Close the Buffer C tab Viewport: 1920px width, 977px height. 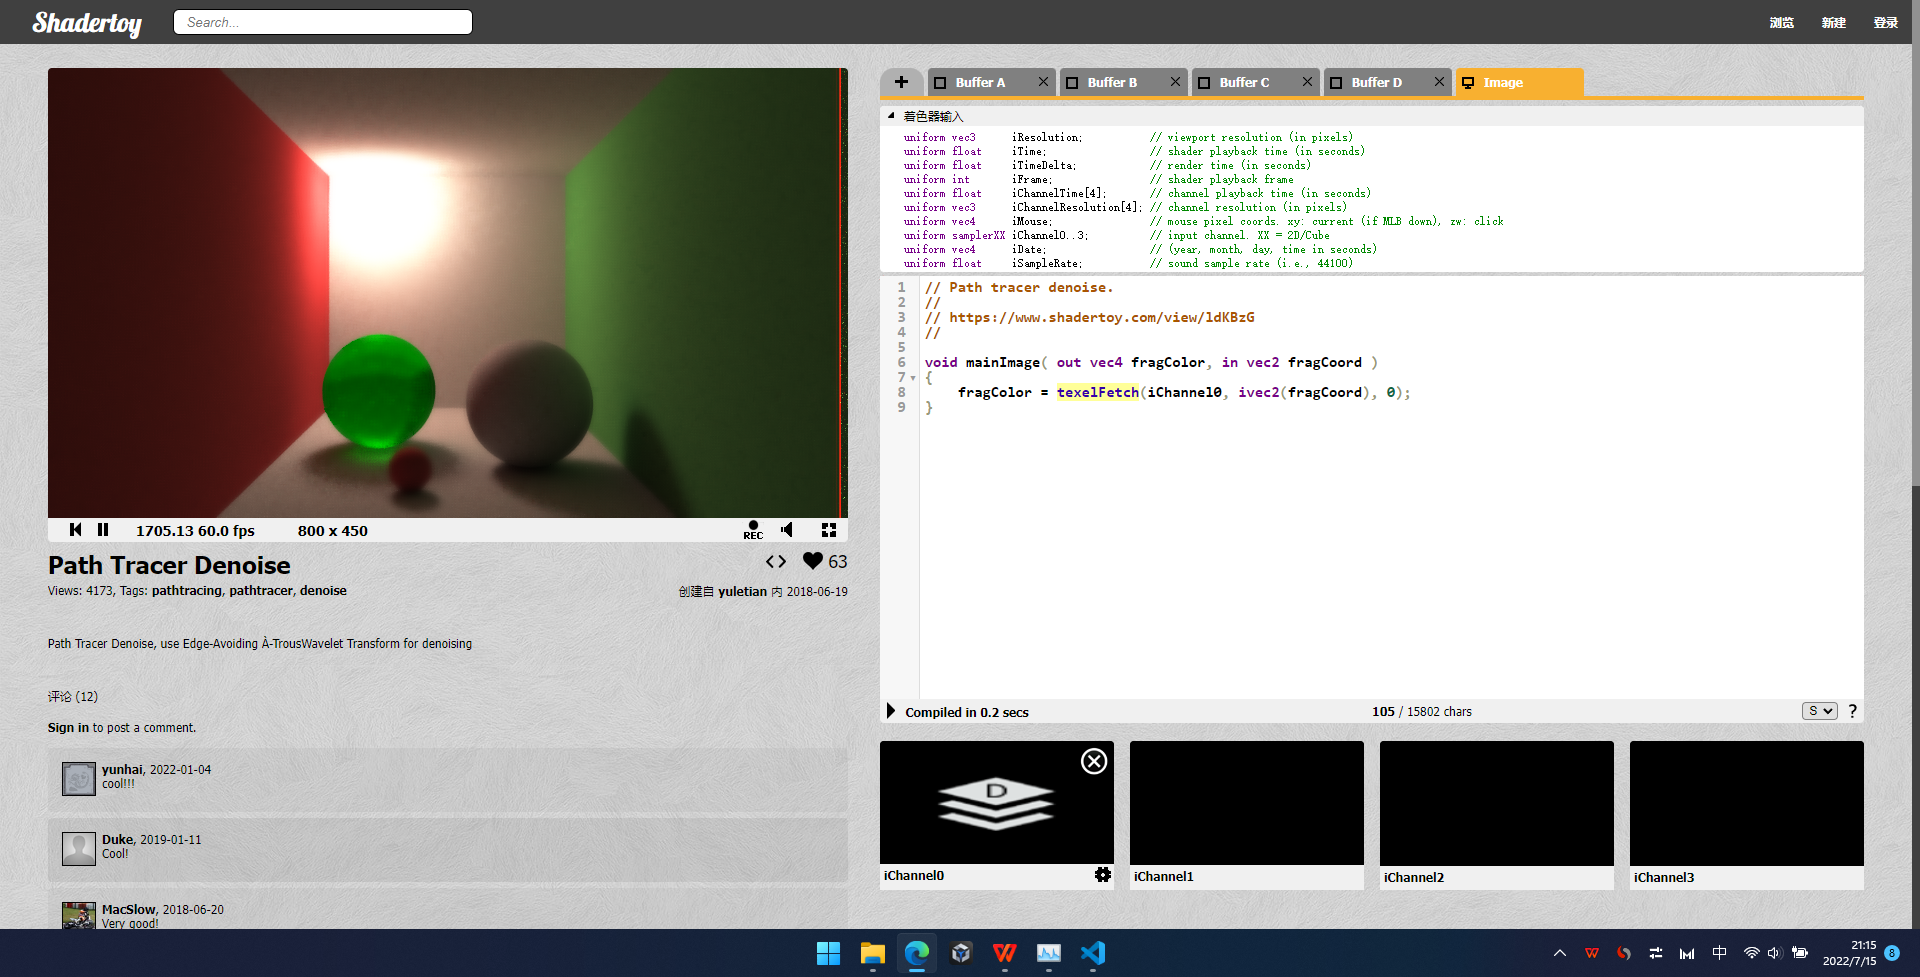pos(1307,82)
